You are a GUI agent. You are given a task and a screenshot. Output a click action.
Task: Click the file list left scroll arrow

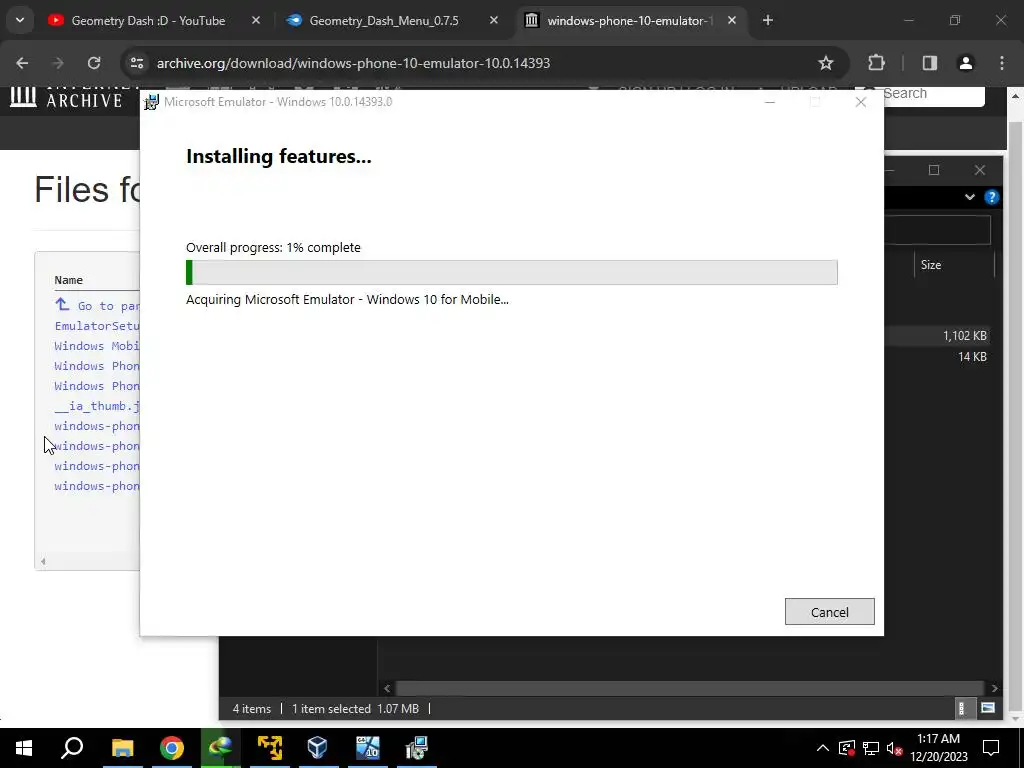coord(43,561)
